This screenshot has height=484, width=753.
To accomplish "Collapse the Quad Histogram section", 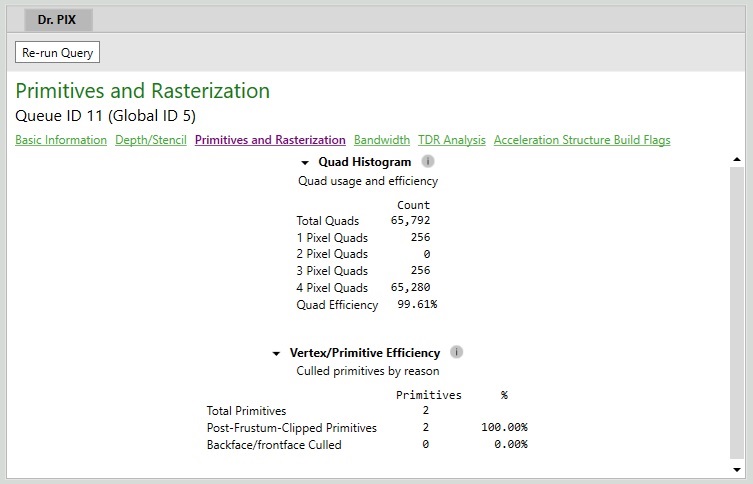I will pyautogui.click(x=304, y=163).
